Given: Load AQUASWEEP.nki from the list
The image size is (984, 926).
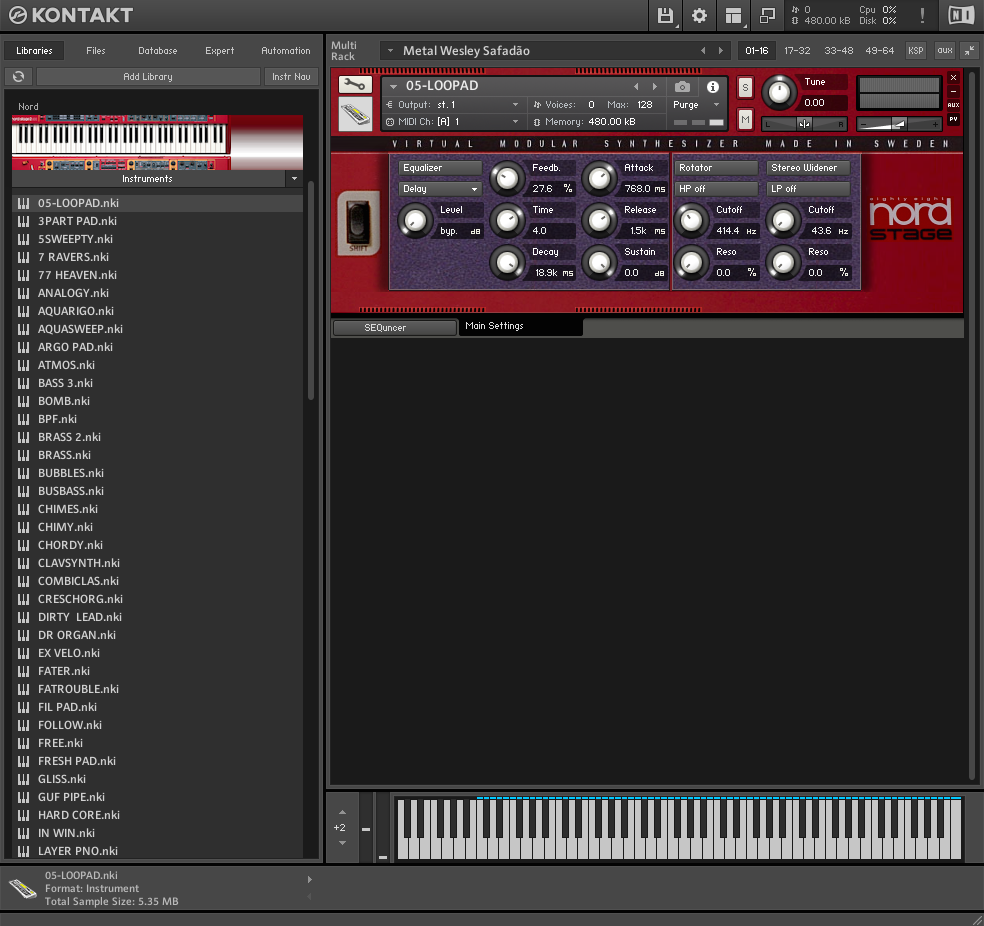Looking at the screenshot, I should (x=157, y=329).
